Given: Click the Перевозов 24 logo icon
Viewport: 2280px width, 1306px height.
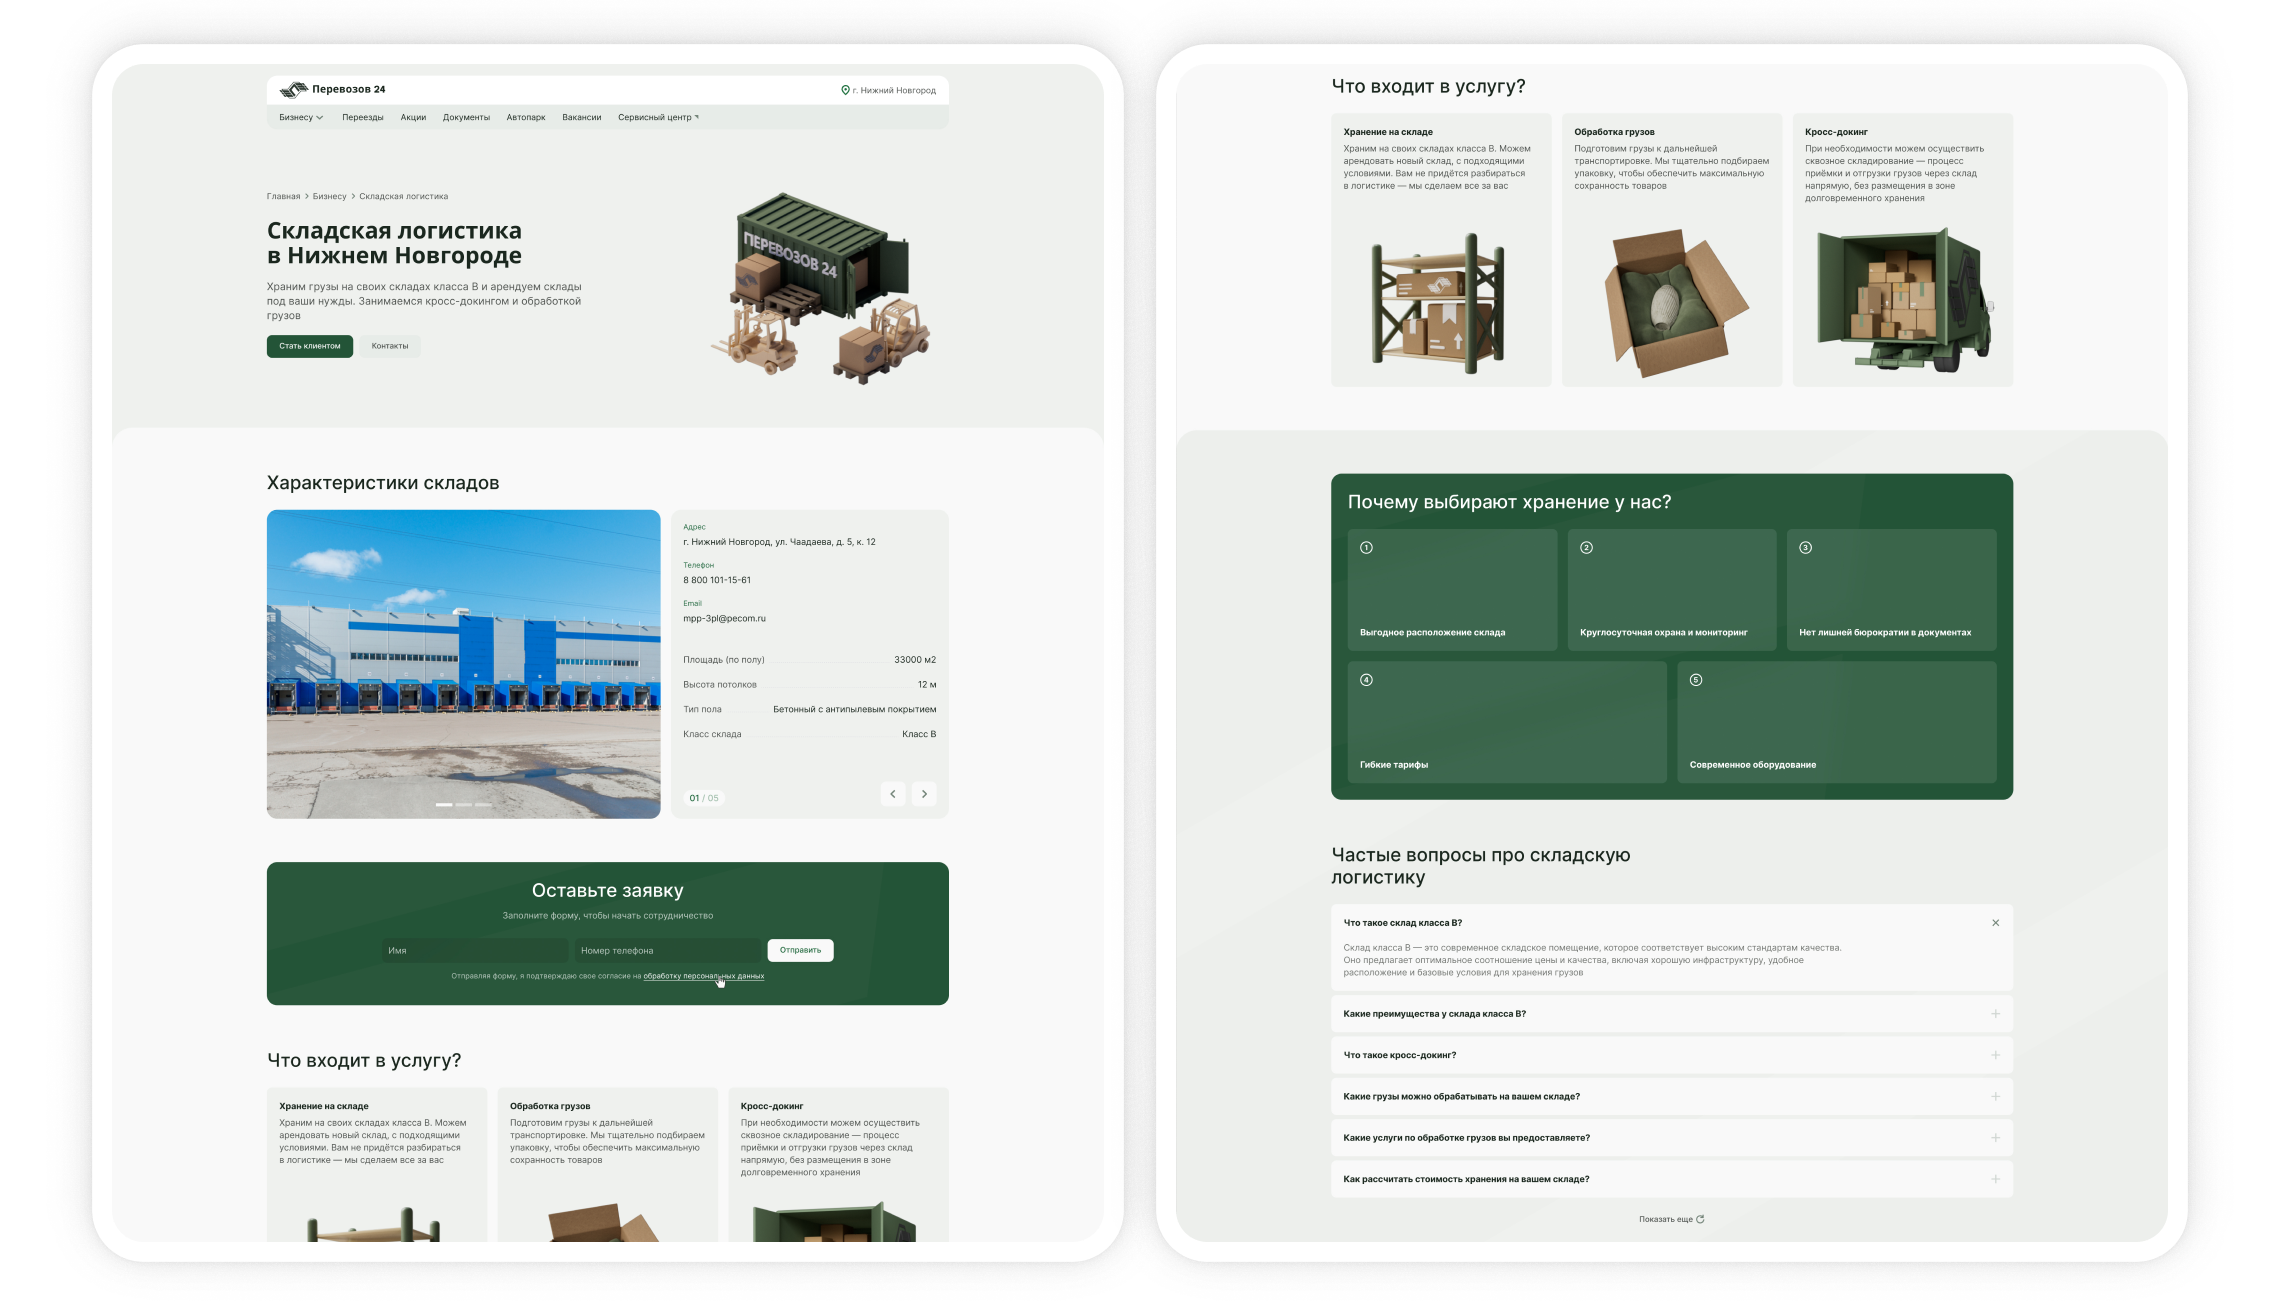Looking at the screenshot, I should (x=293, y=90).
